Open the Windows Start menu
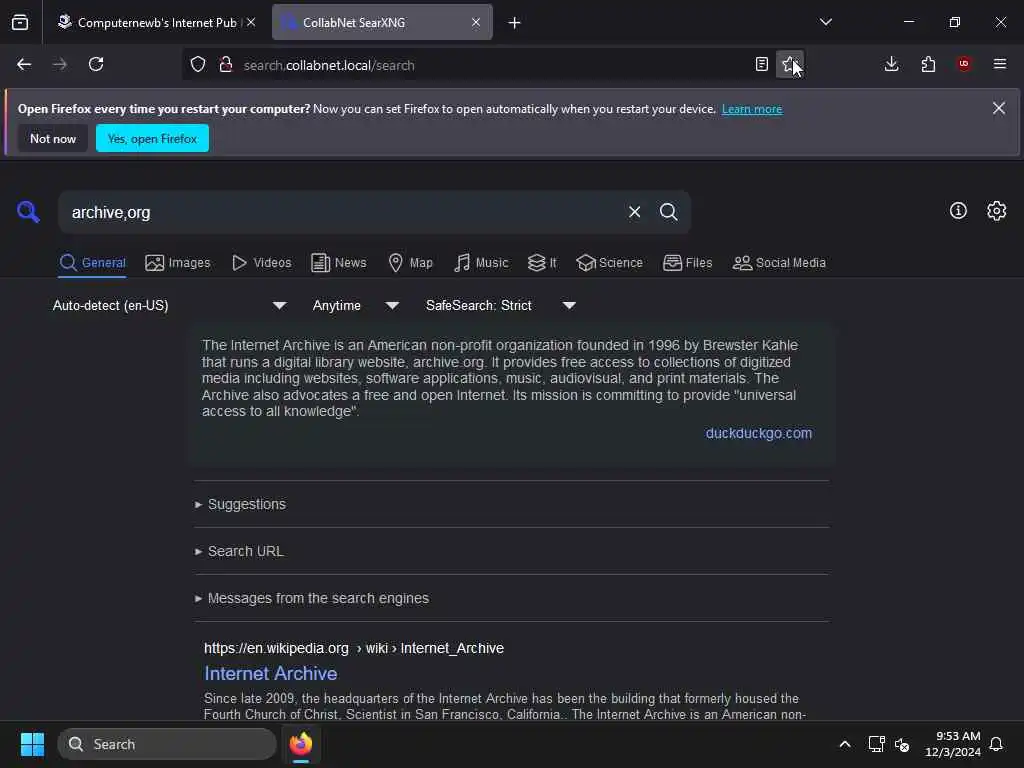The image size is (1024, 768). coord(32,744)
